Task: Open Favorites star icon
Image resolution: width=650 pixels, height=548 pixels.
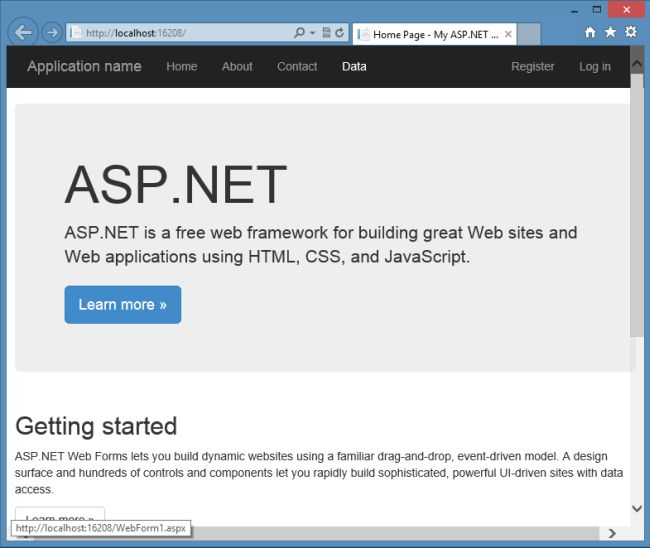Action: [610, 32]
